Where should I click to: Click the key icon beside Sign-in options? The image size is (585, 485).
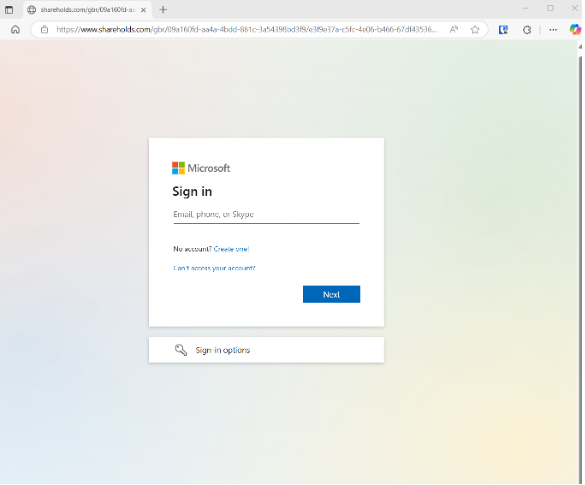coord(181,350)
